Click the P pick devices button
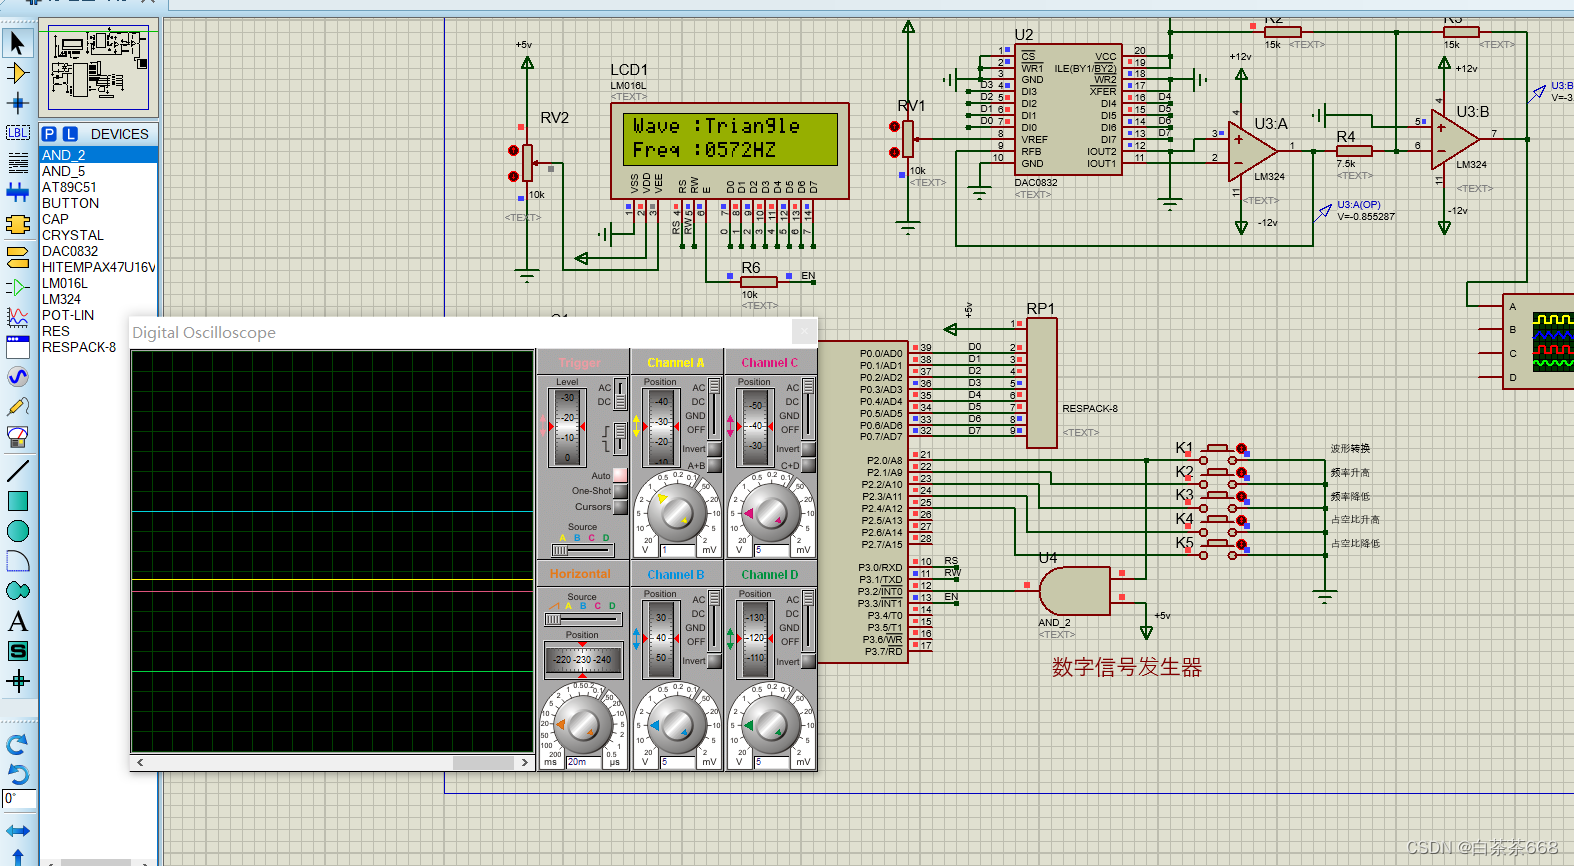 tap(49, 134)
